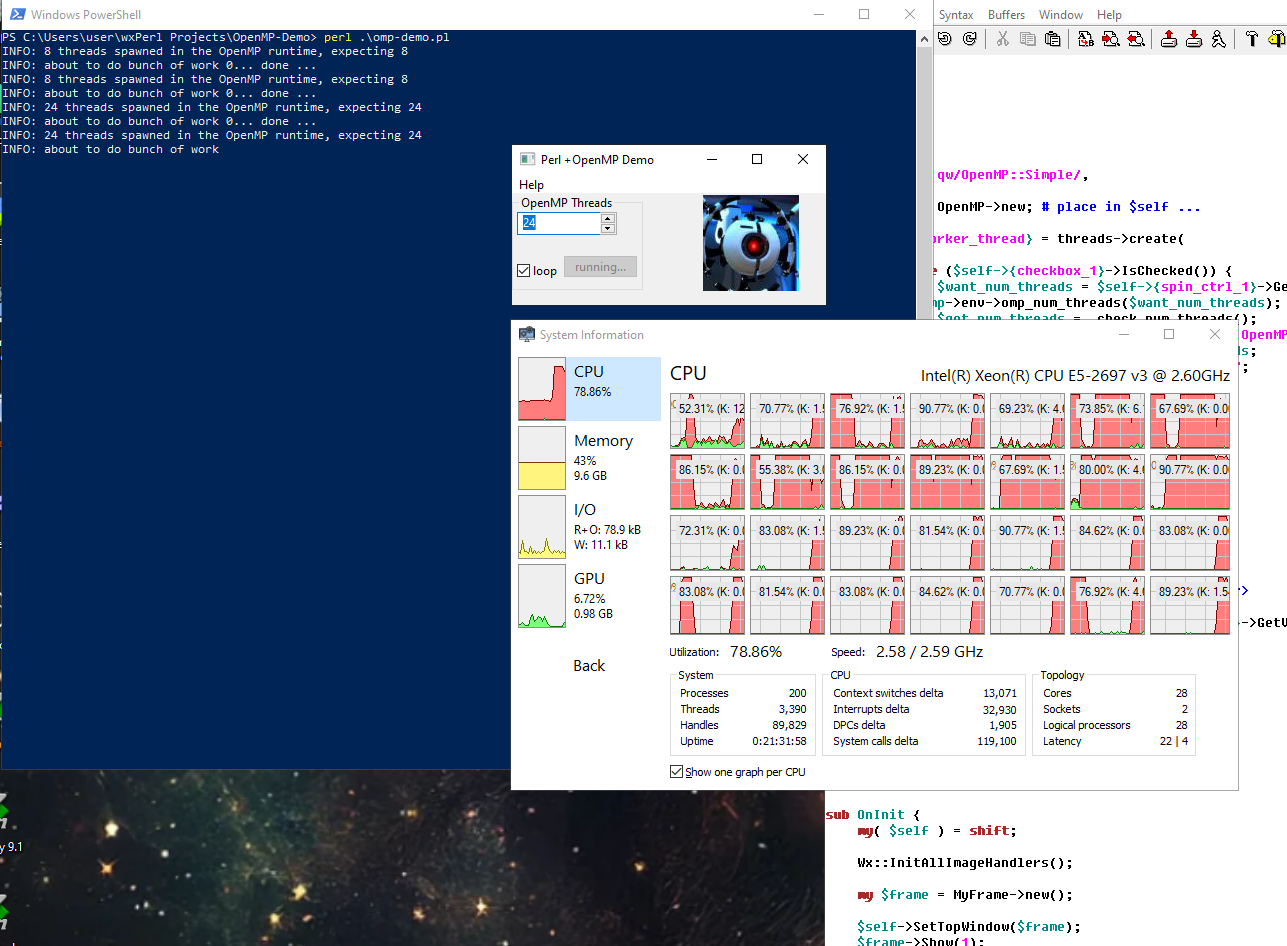
Task: Click the OpenMP Threads number field
Action: click(558, 223)
